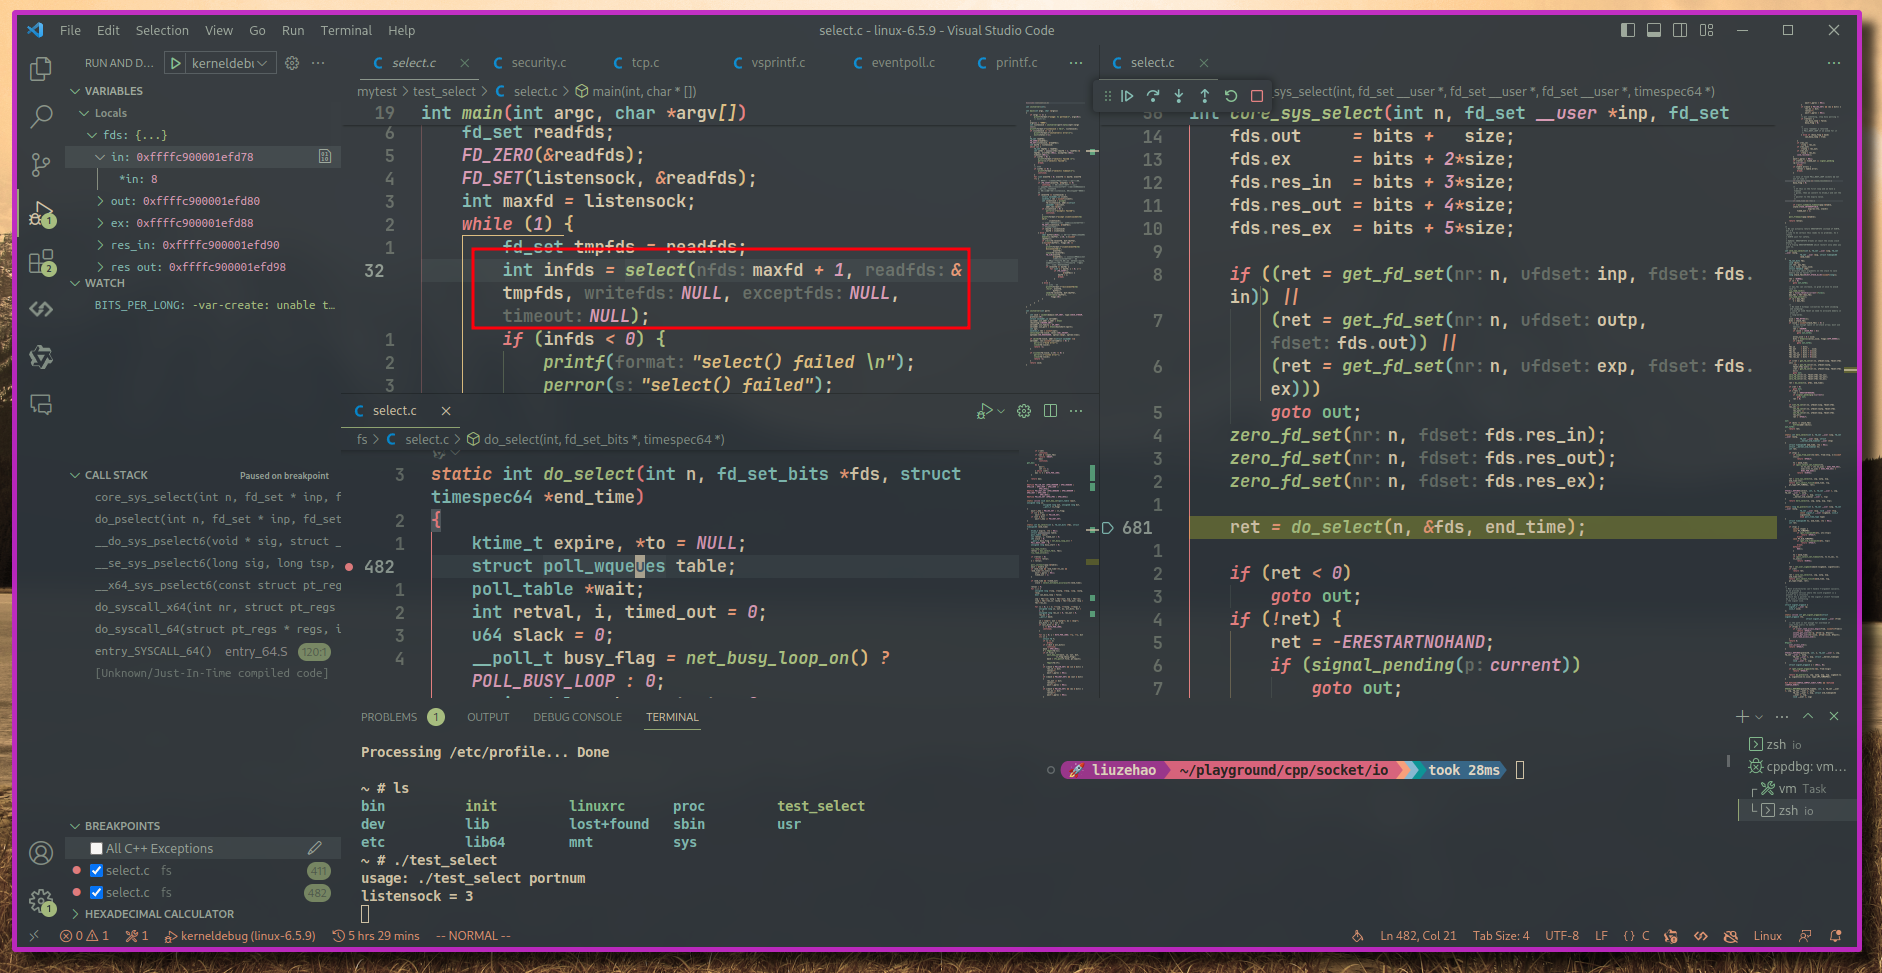Screen dimensions: 1882x973
Task: Collapse the fds variable
Action: [x=92, y=135]
